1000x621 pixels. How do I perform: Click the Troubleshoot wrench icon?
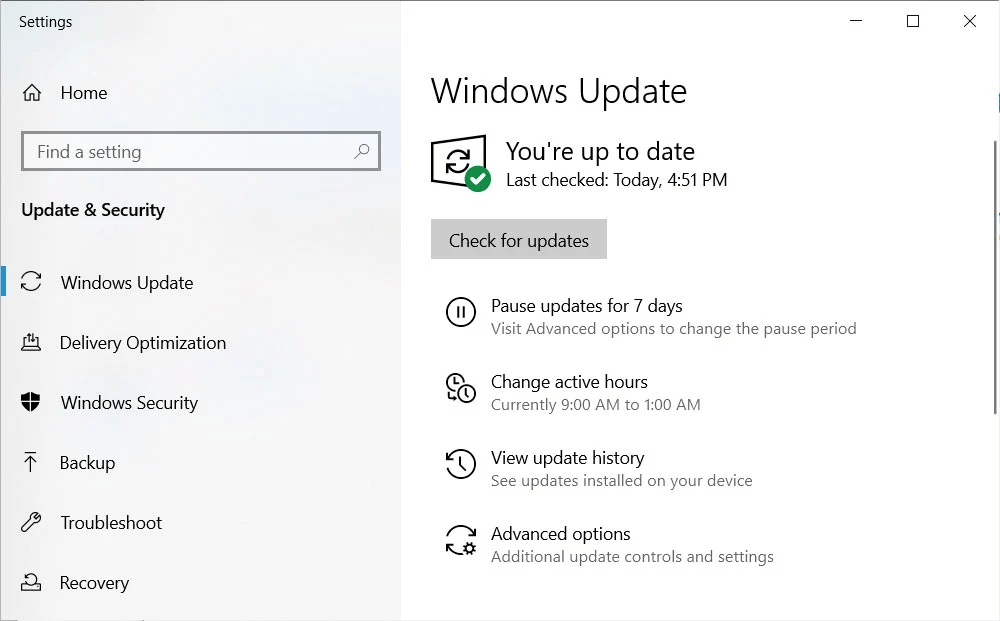coord(31,522)
